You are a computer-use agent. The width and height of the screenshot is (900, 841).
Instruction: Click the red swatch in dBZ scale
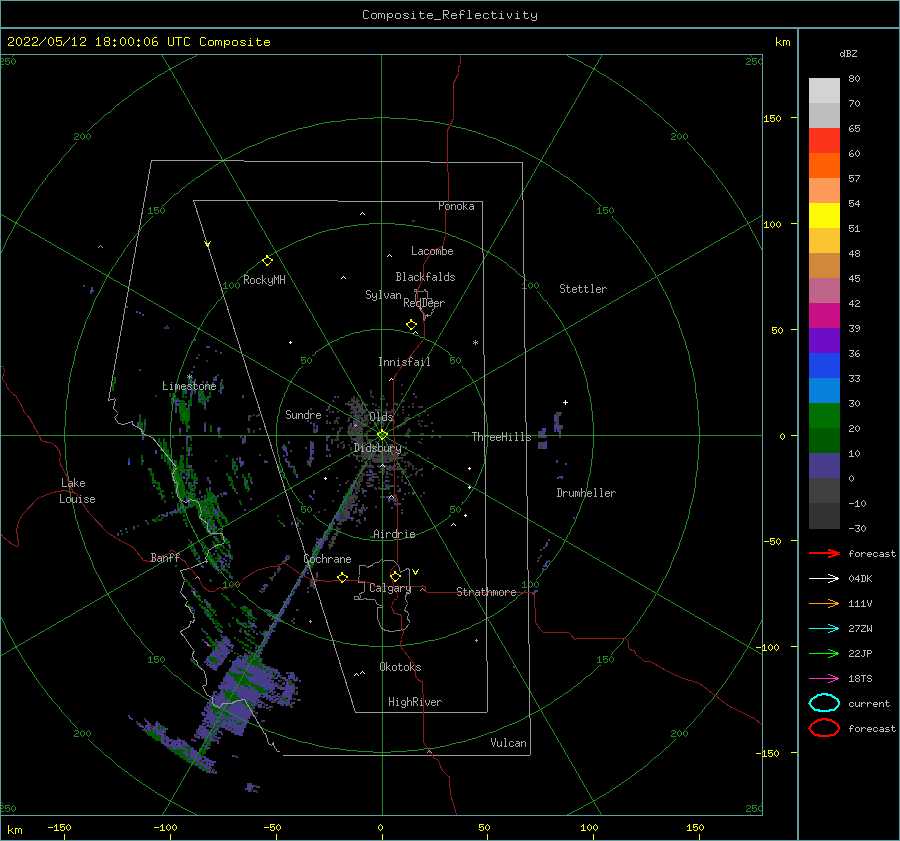pos(824,141)
